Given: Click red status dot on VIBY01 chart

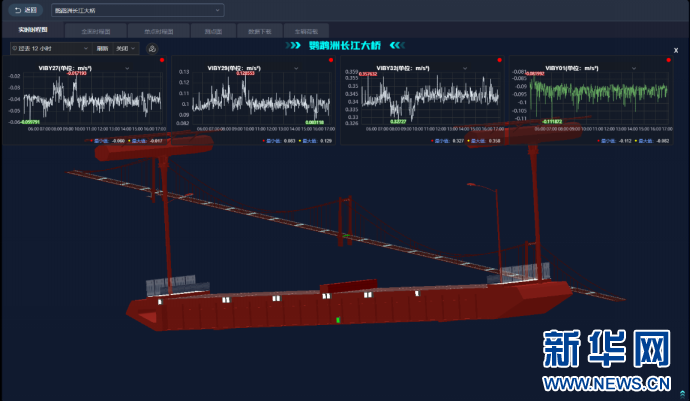Looking at the screenshot, I should (x=666, y=61).
